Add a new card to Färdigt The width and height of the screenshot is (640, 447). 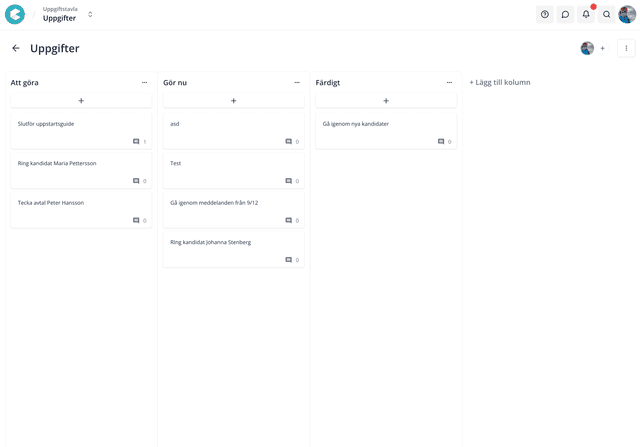(x=386, y=101)
